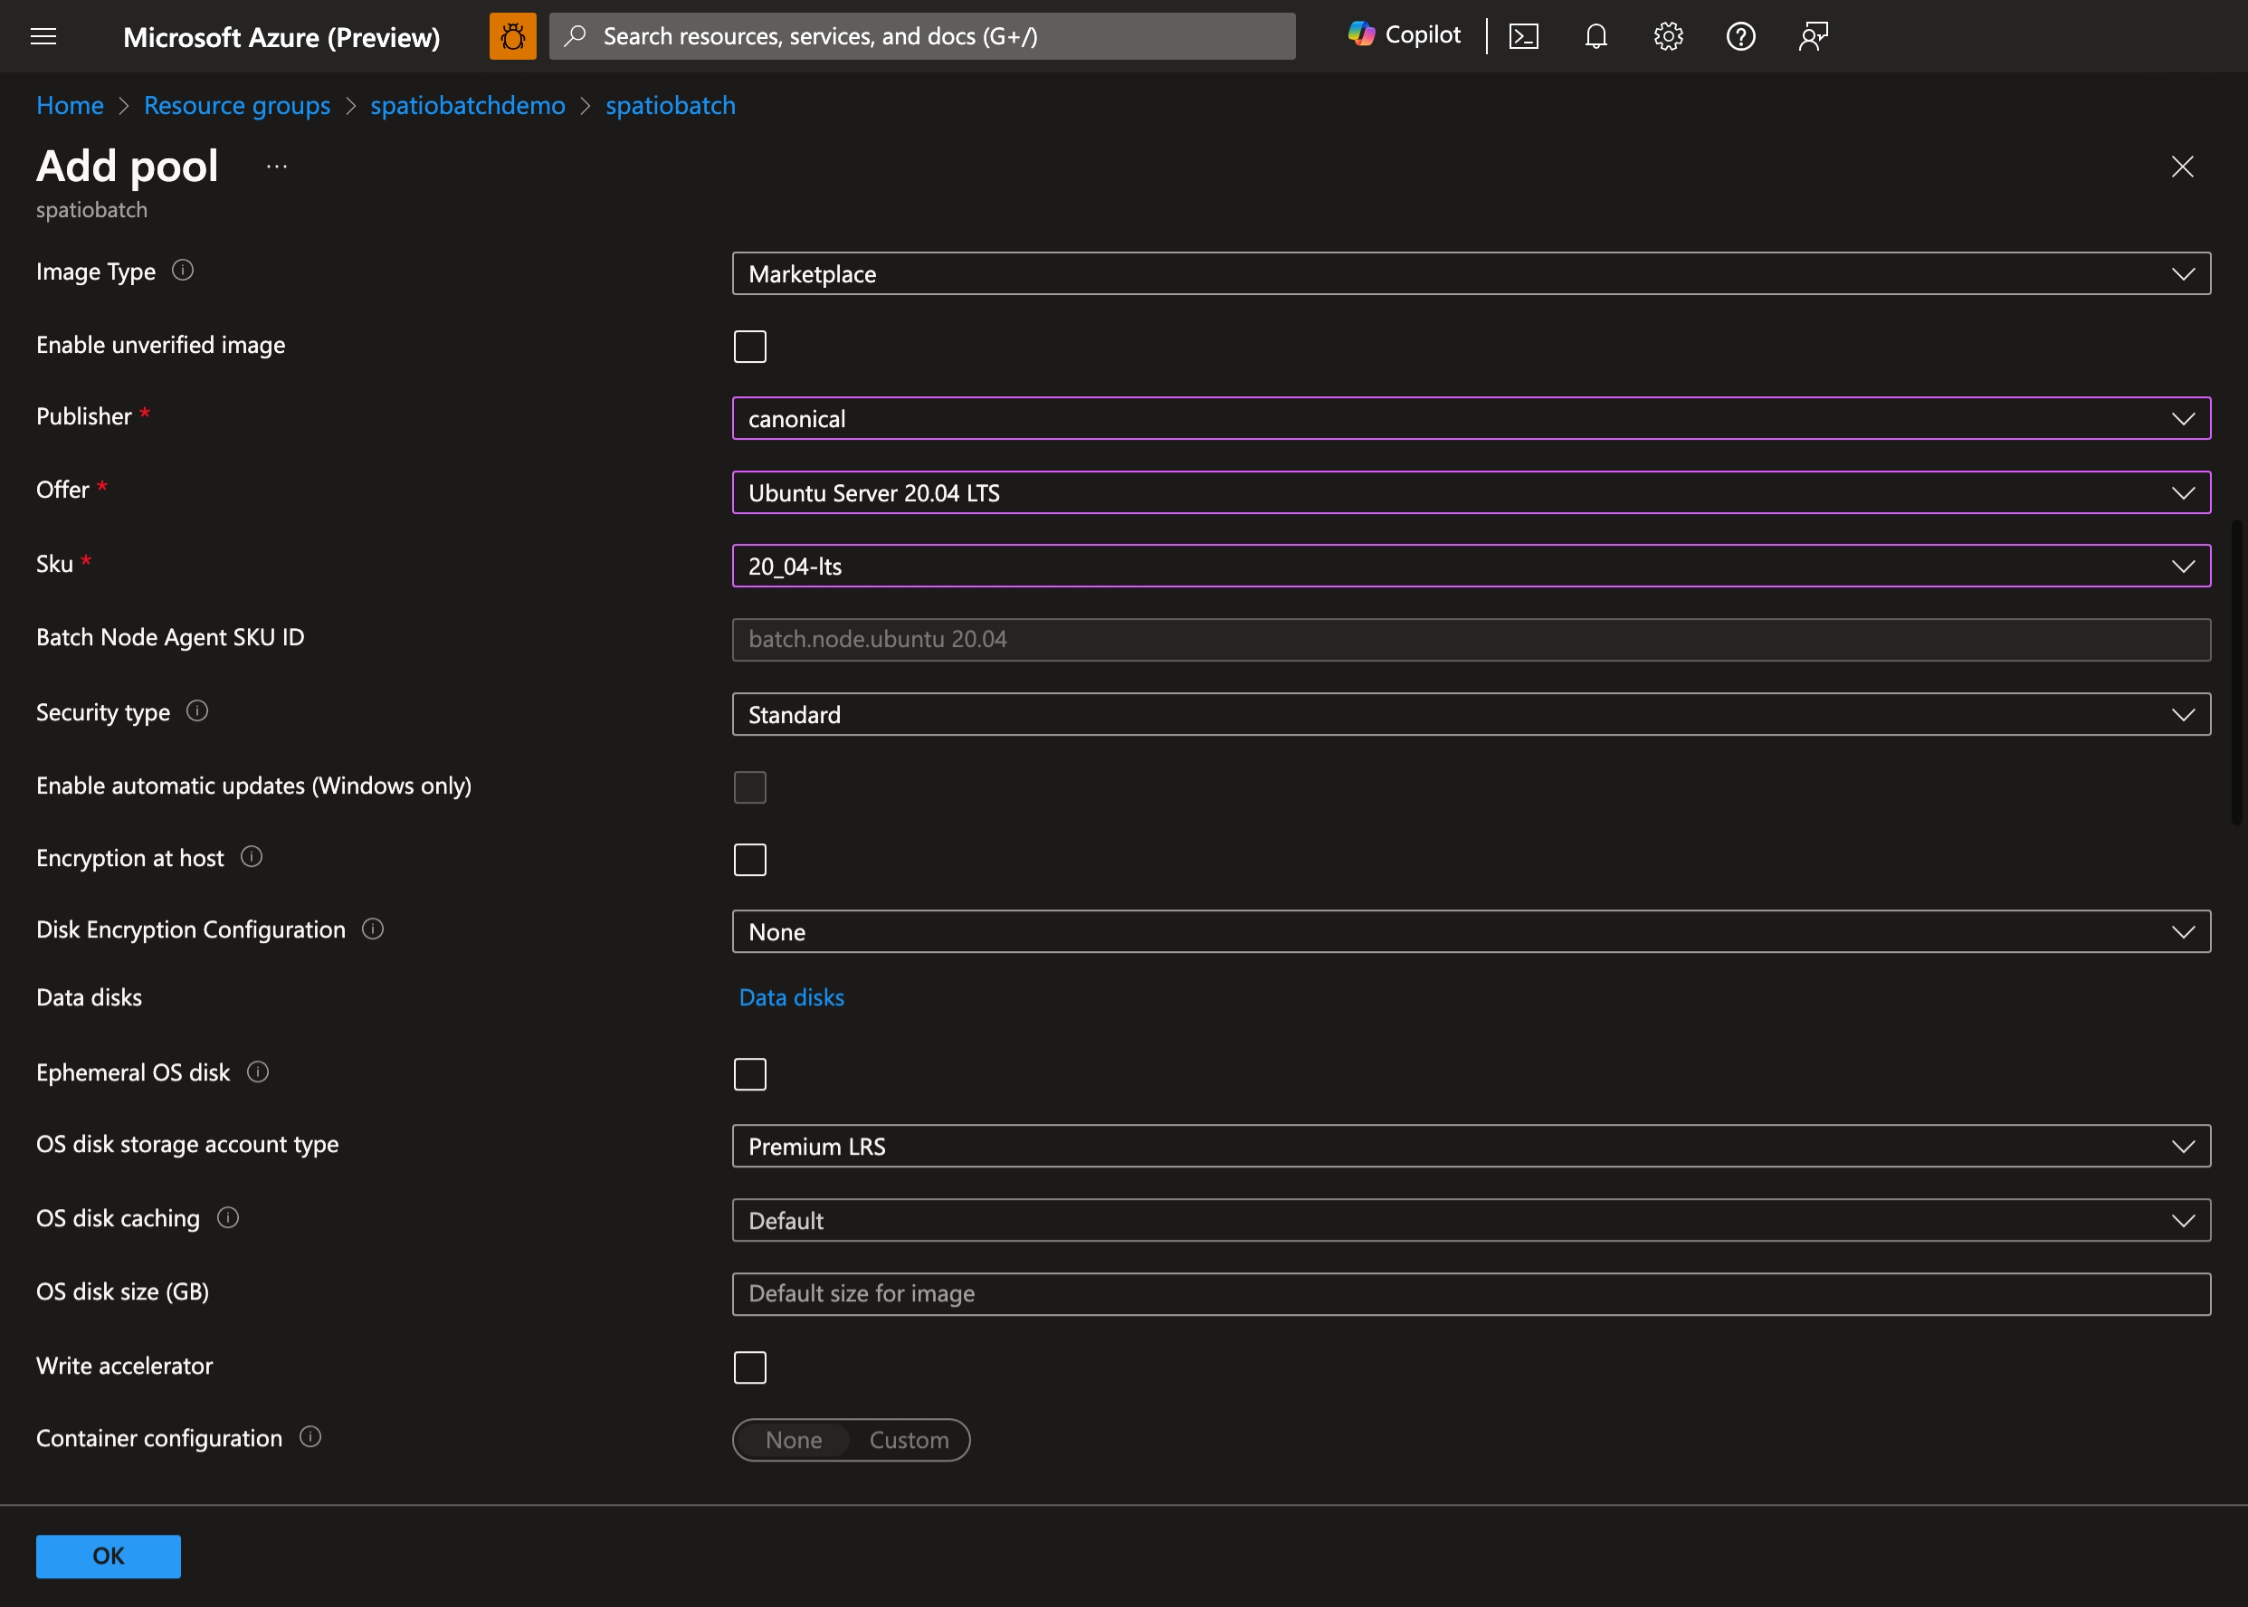
Task: Expand Disk Encryption Configuration dropdown
Action: pos(1470,932)
